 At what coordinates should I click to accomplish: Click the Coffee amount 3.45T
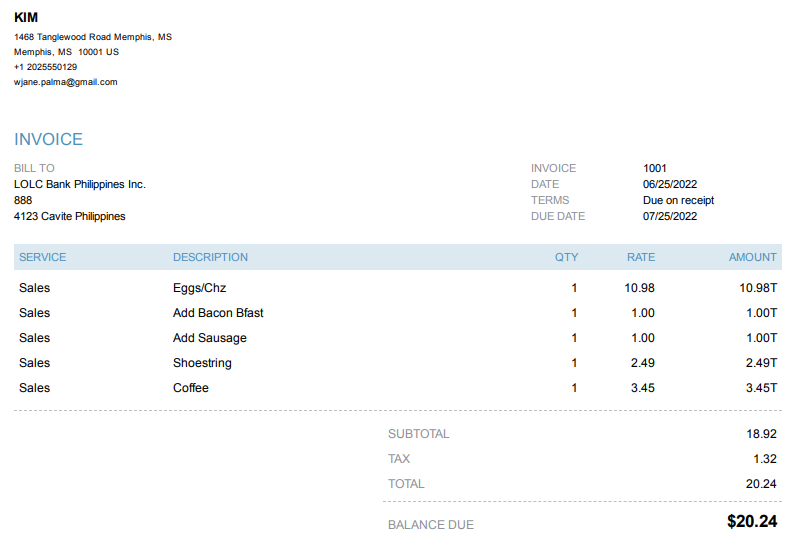click(761, 388)
